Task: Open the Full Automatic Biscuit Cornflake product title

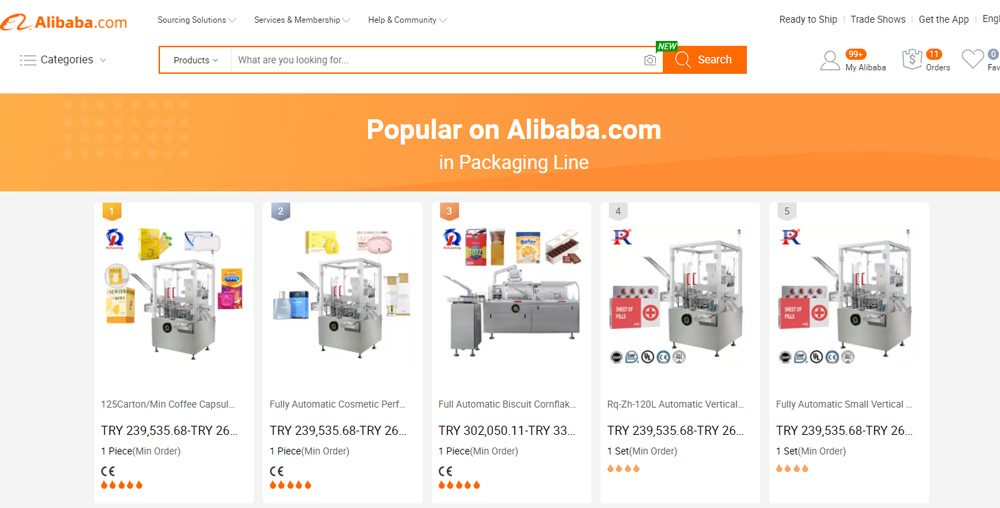Action: click(507, 404)
